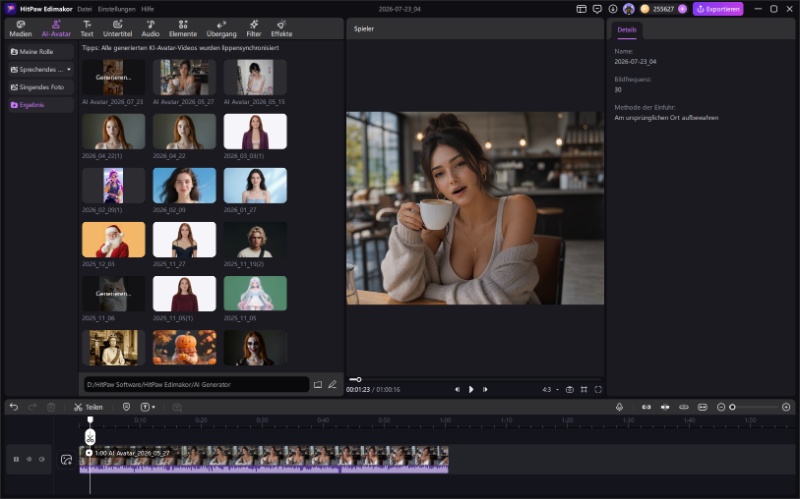The image size is (800, 499).
Task: Open the crop tool in the player
Action: pos(584,389)
